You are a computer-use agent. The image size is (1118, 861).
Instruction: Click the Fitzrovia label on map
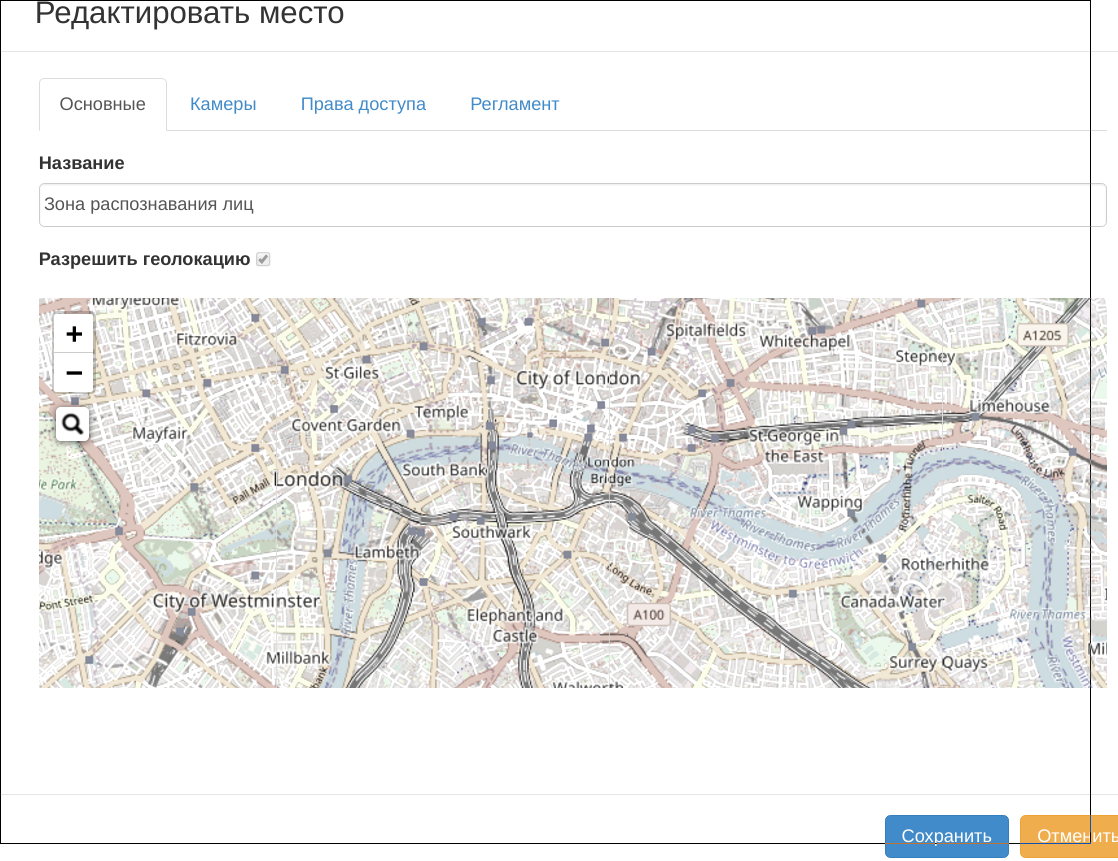pyautogui.click(x=207, y=339)
